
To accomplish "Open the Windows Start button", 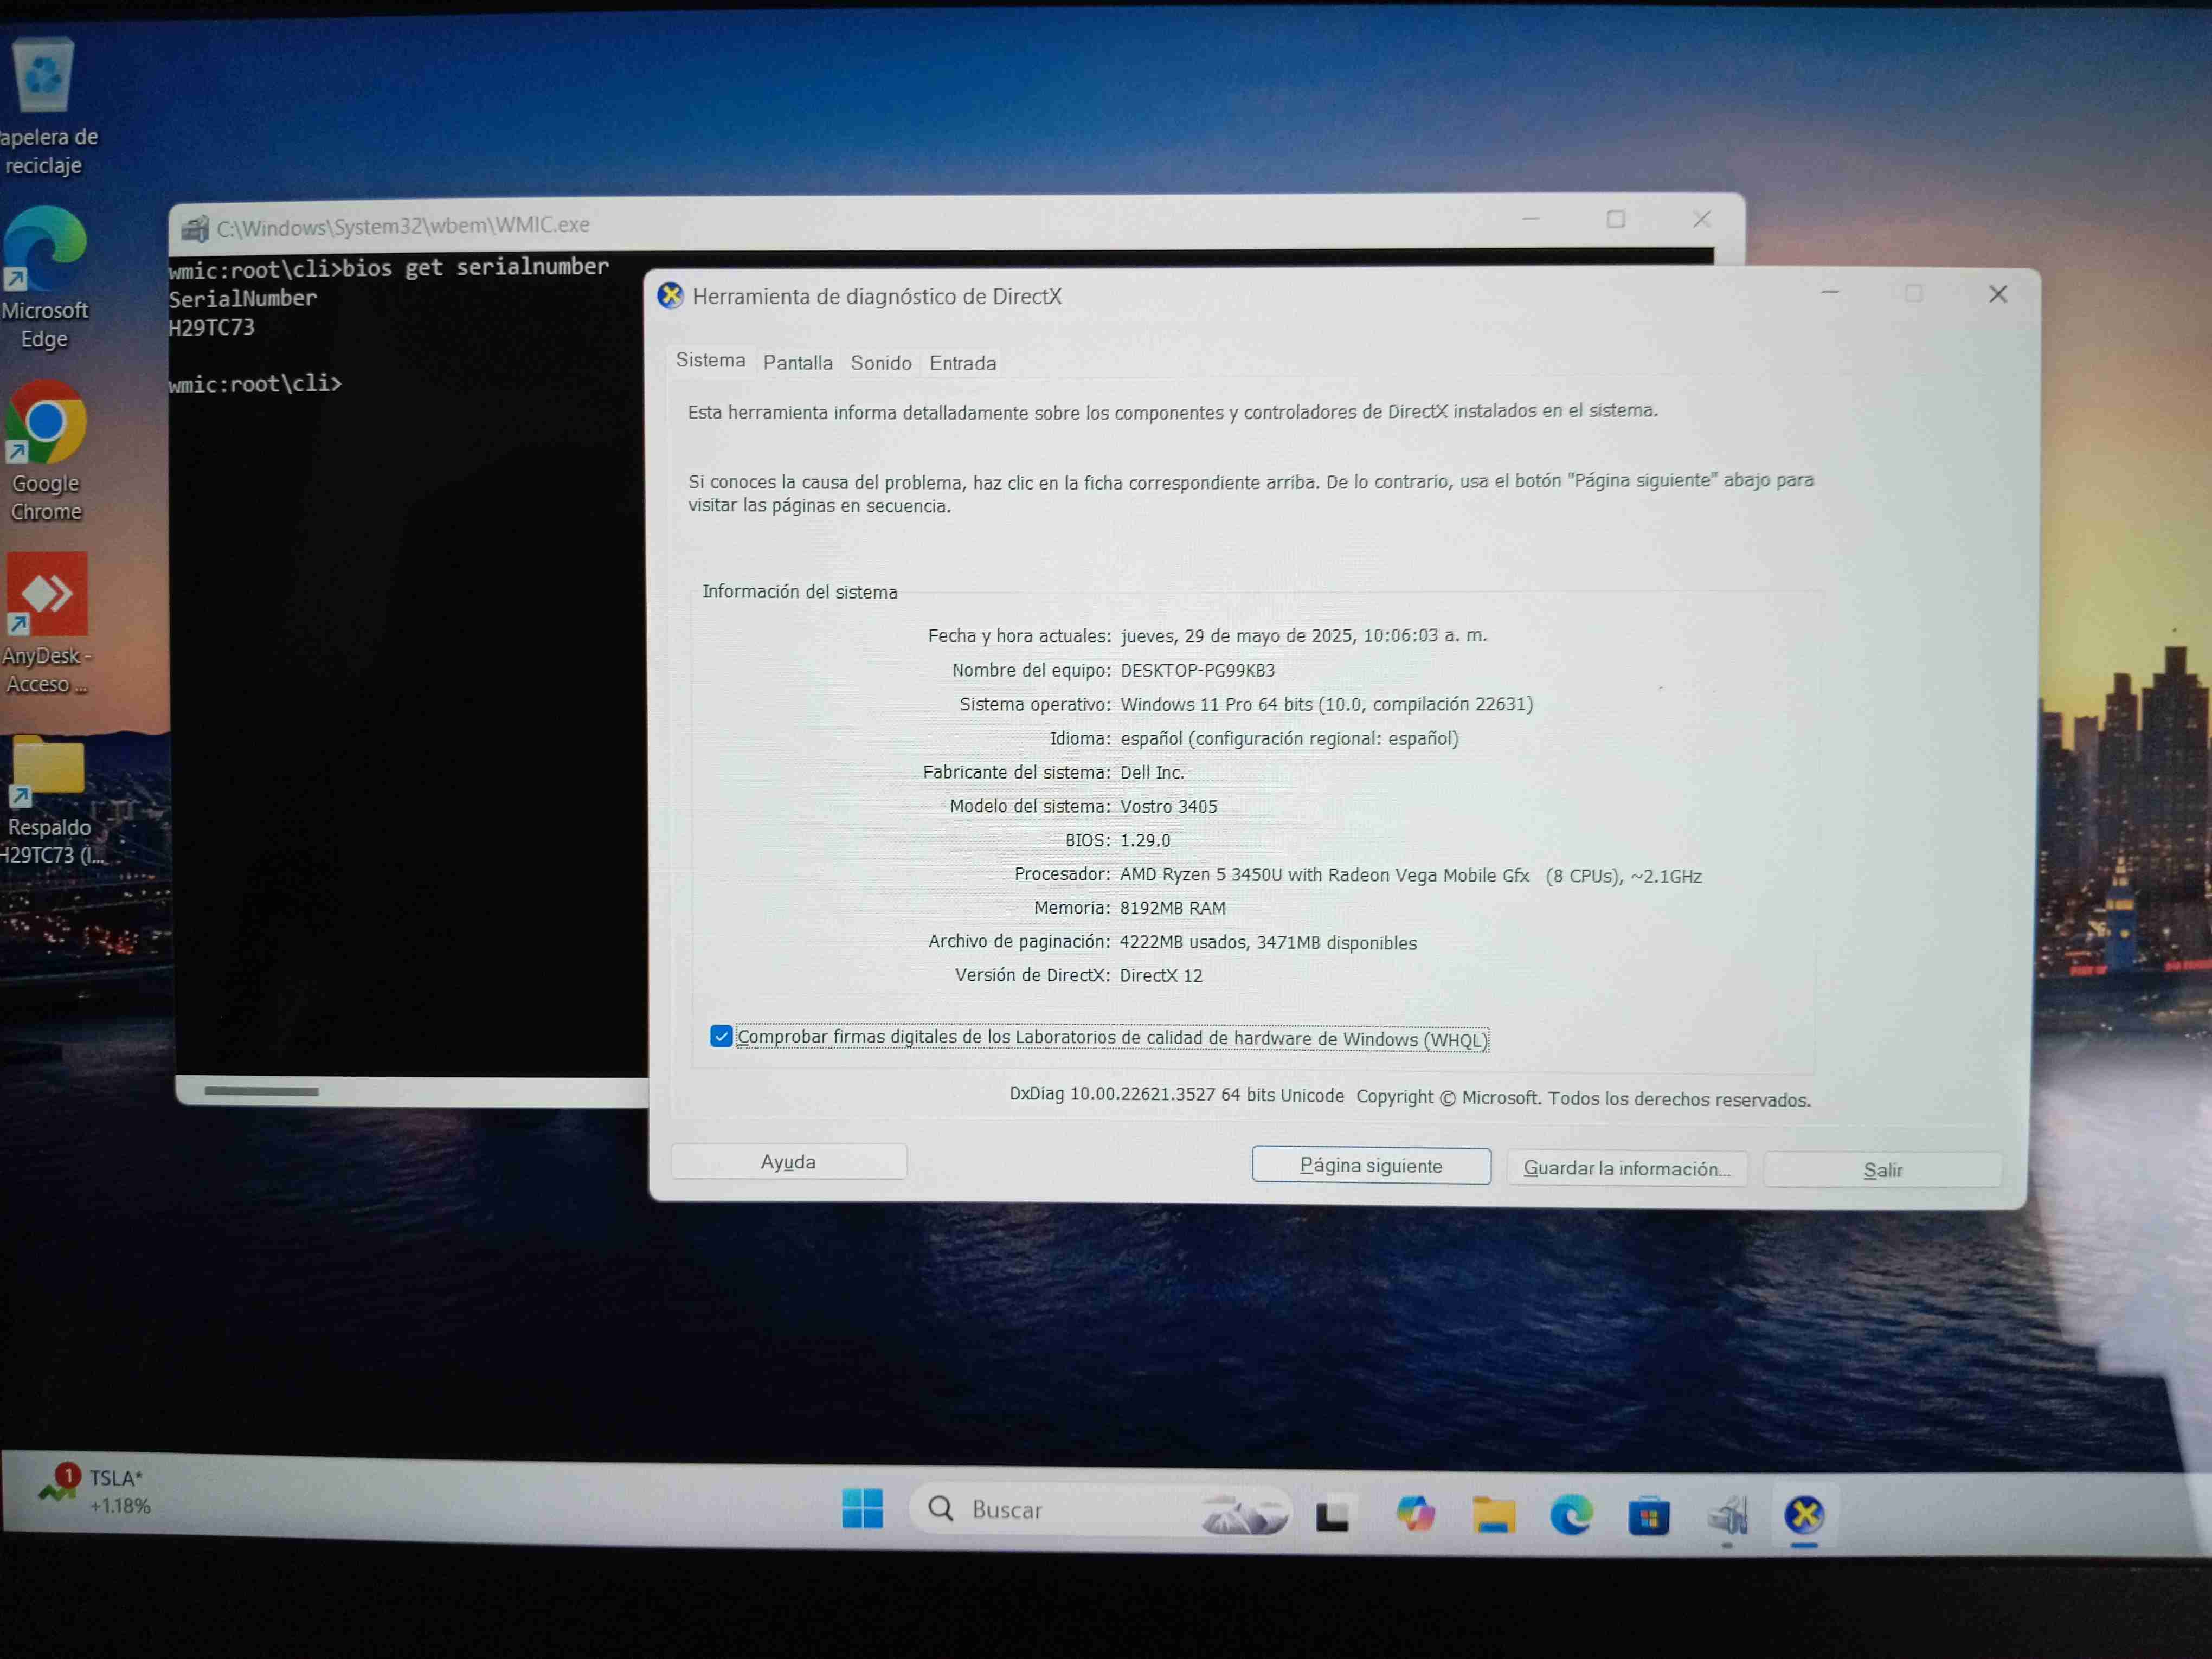I will [x=862, y=1508].
